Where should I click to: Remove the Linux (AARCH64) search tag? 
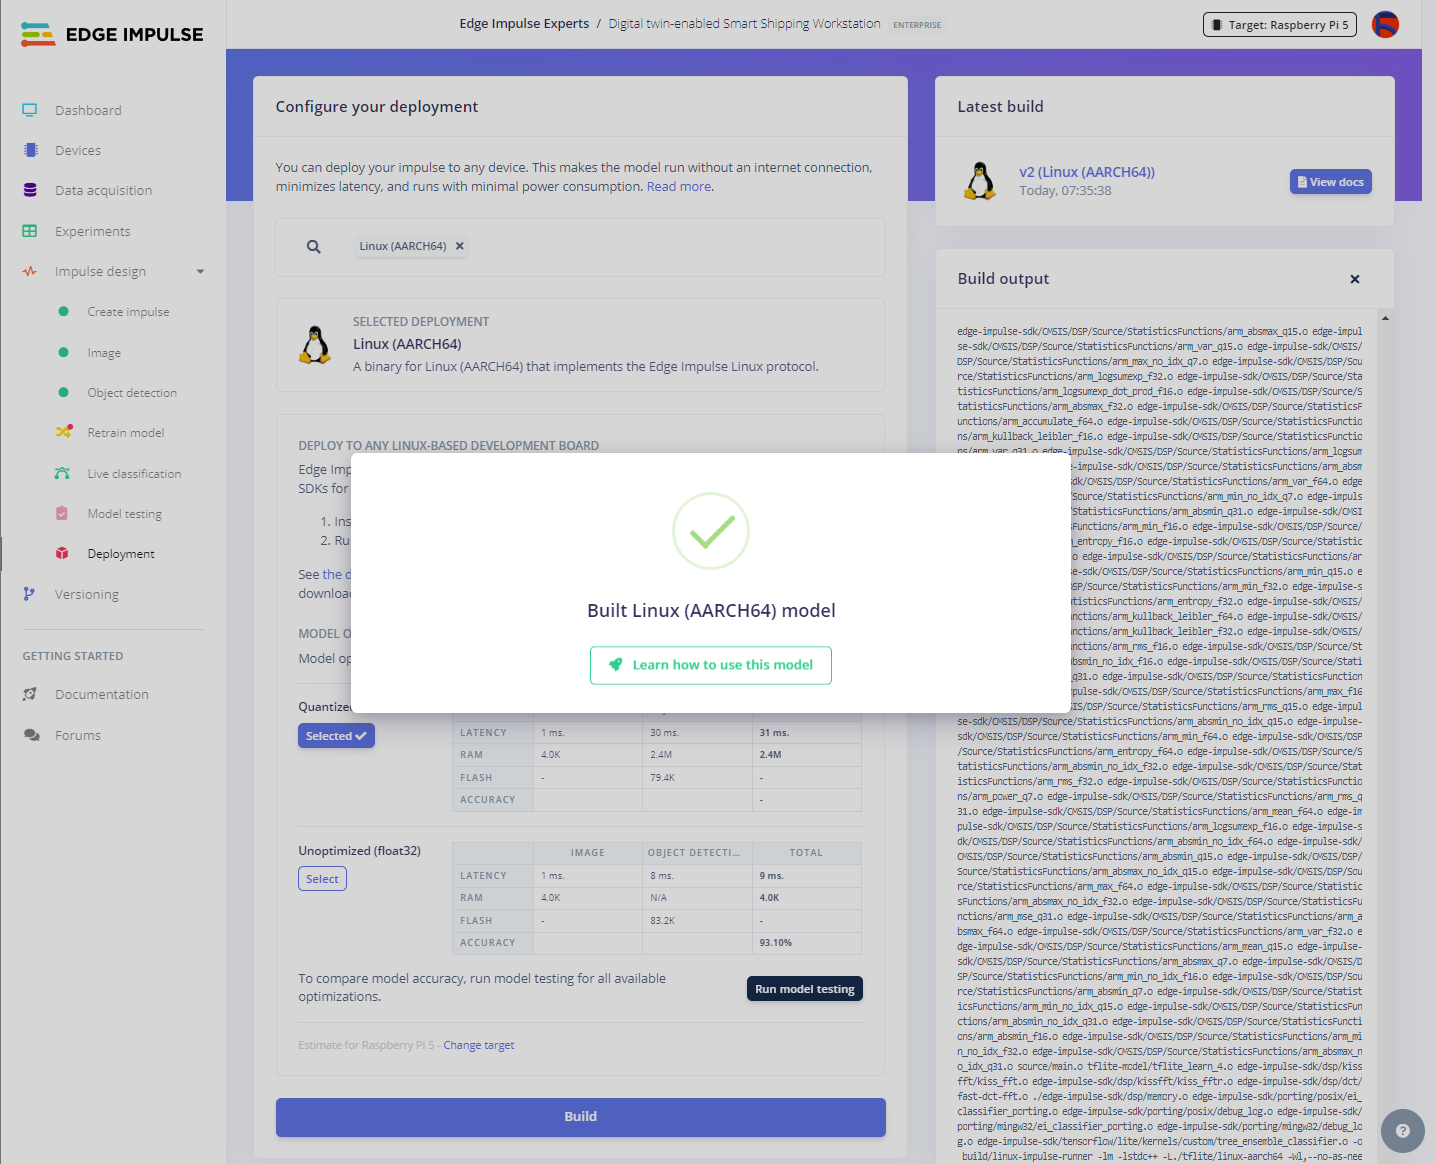click(460, 246)
